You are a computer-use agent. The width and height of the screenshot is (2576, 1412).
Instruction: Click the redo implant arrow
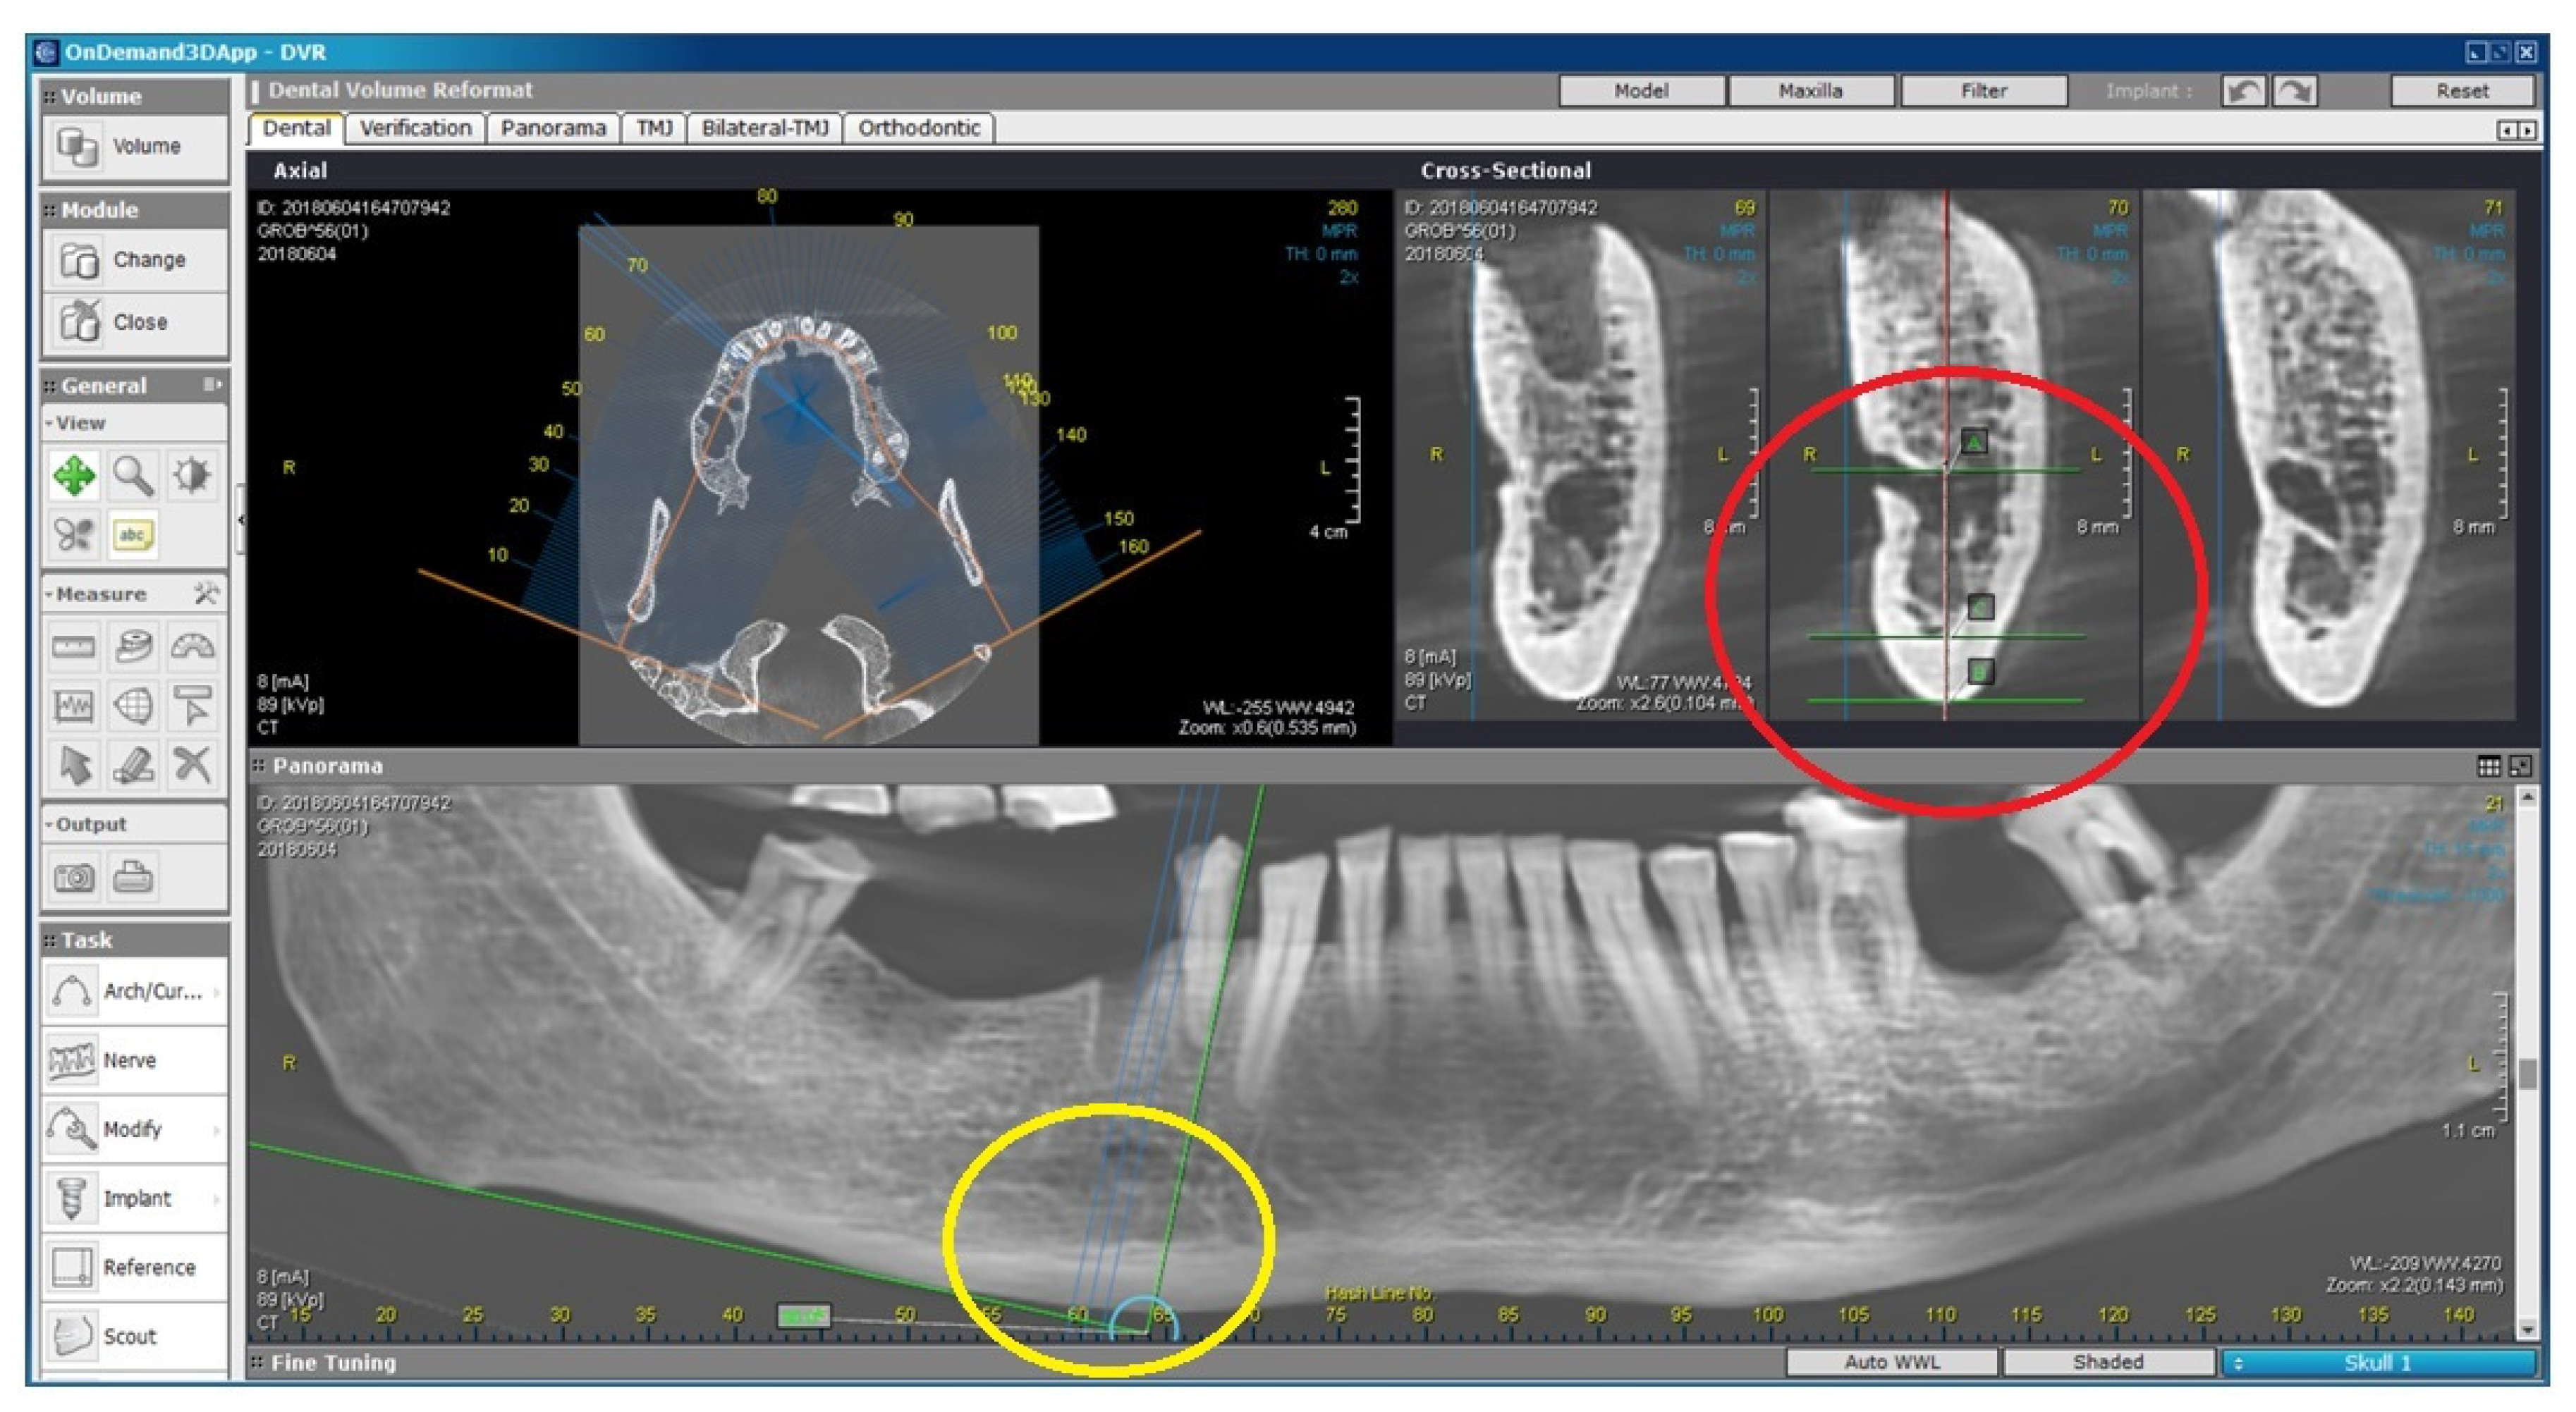[x=2294, y=91]
